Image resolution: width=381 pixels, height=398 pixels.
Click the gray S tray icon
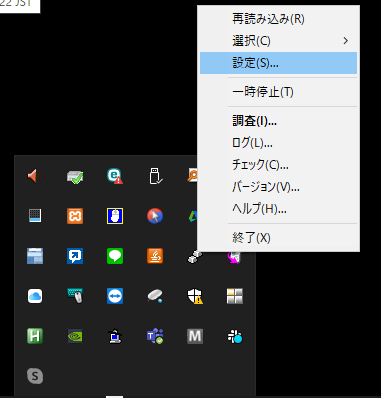pyautogui.click(x=35, y=376)
